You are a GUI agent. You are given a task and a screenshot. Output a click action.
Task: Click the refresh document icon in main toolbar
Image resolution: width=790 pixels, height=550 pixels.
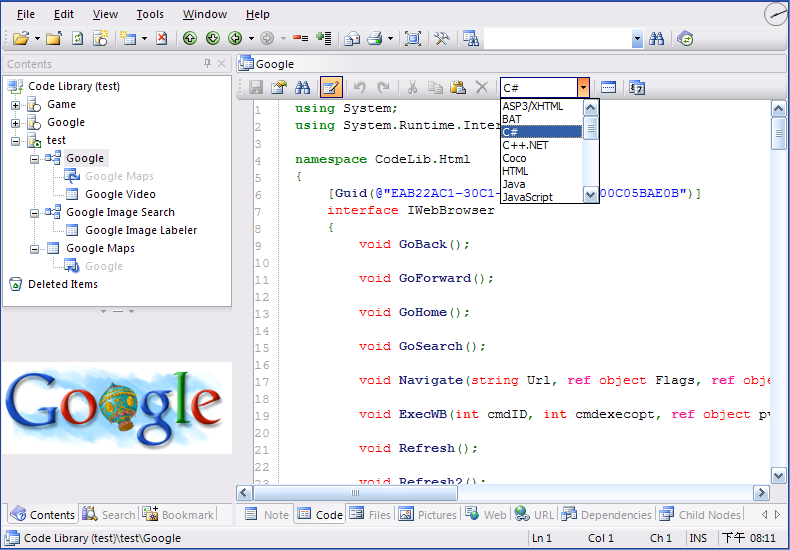coord(78,38)
